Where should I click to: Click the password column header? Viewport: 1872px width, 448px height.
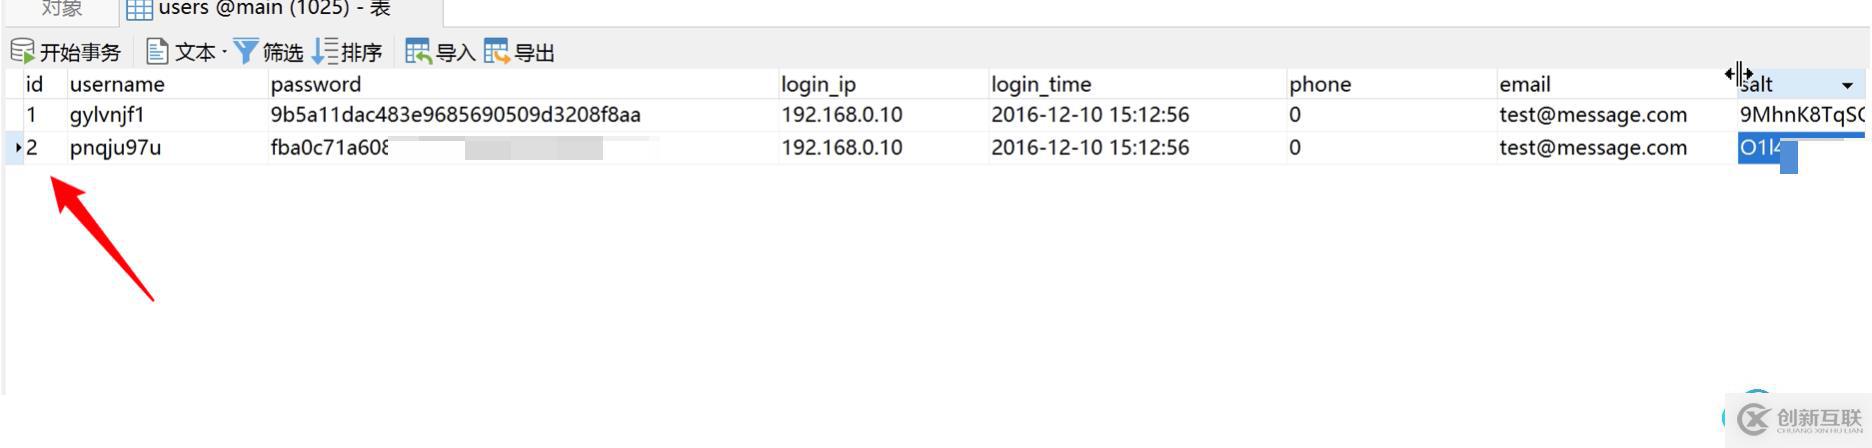pos(315,85)
